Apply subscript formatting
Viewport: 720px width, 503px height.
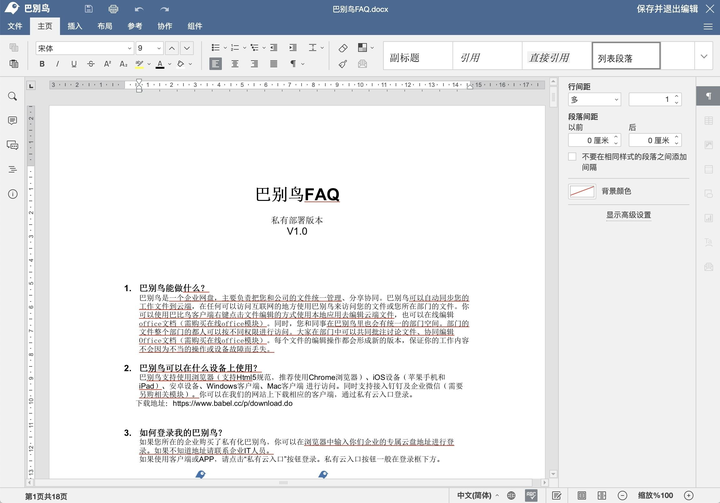pyautogui.click(x=123, y=64)
